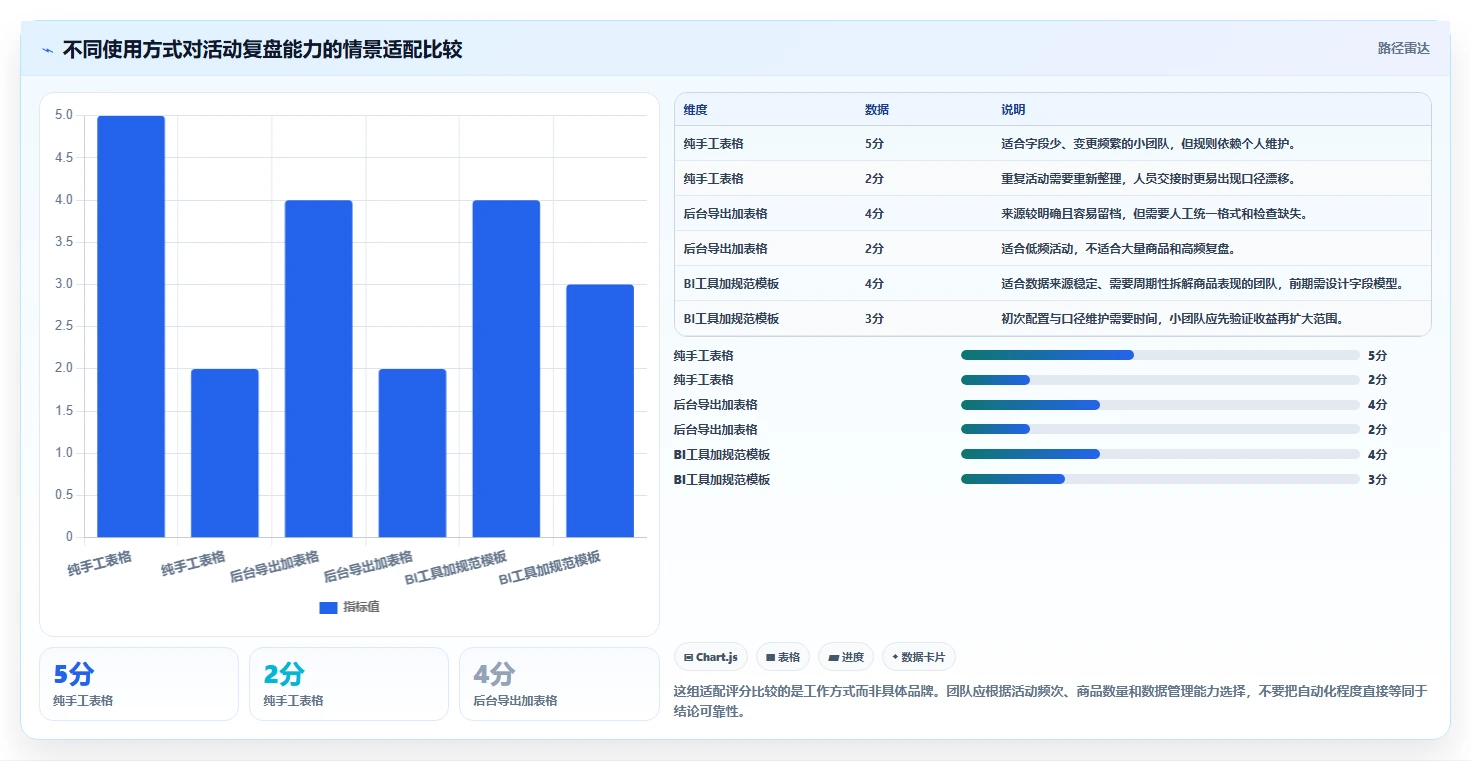Click the 数据 column header
The height and width of the screenshot is (761, 1471).
(877, 110)
